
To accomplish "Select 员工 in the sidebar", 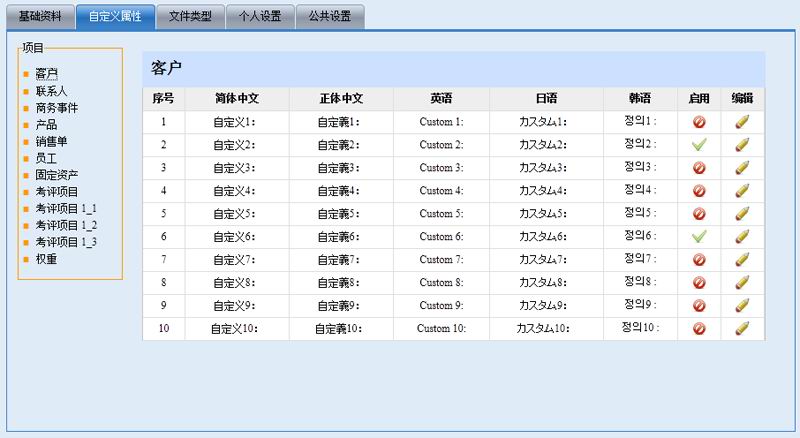I will pyautogui.click(x=46, y=159).
